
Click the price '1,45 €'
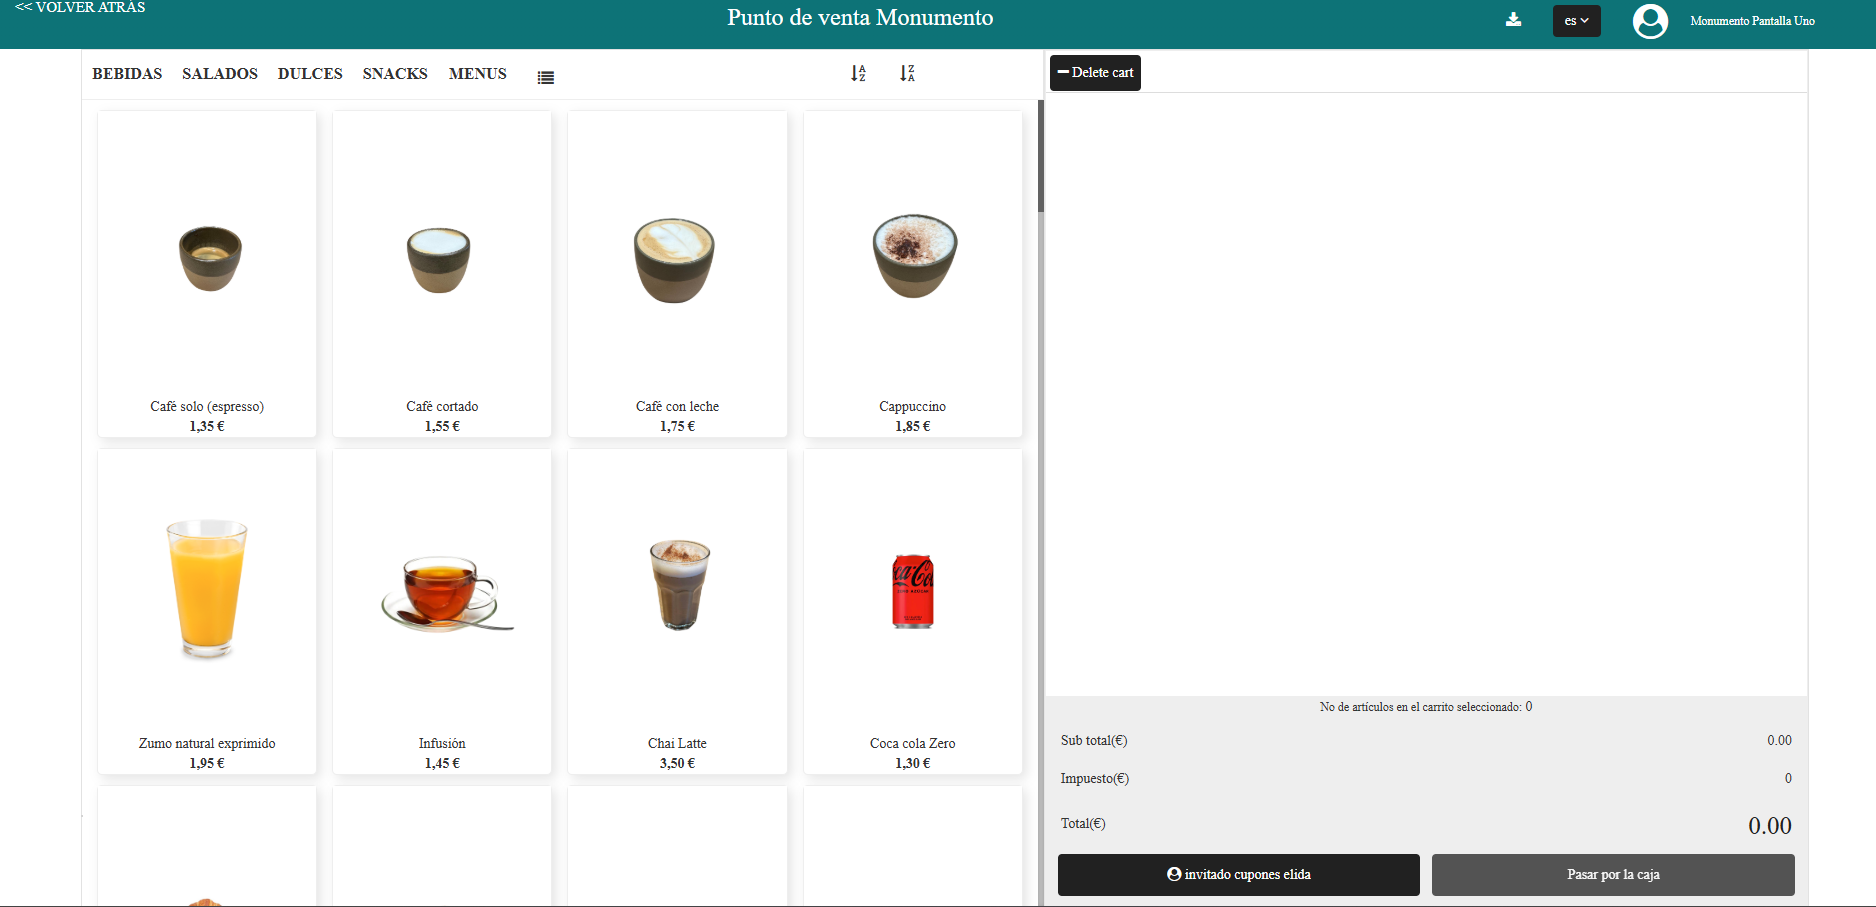(x=442, y=763)
